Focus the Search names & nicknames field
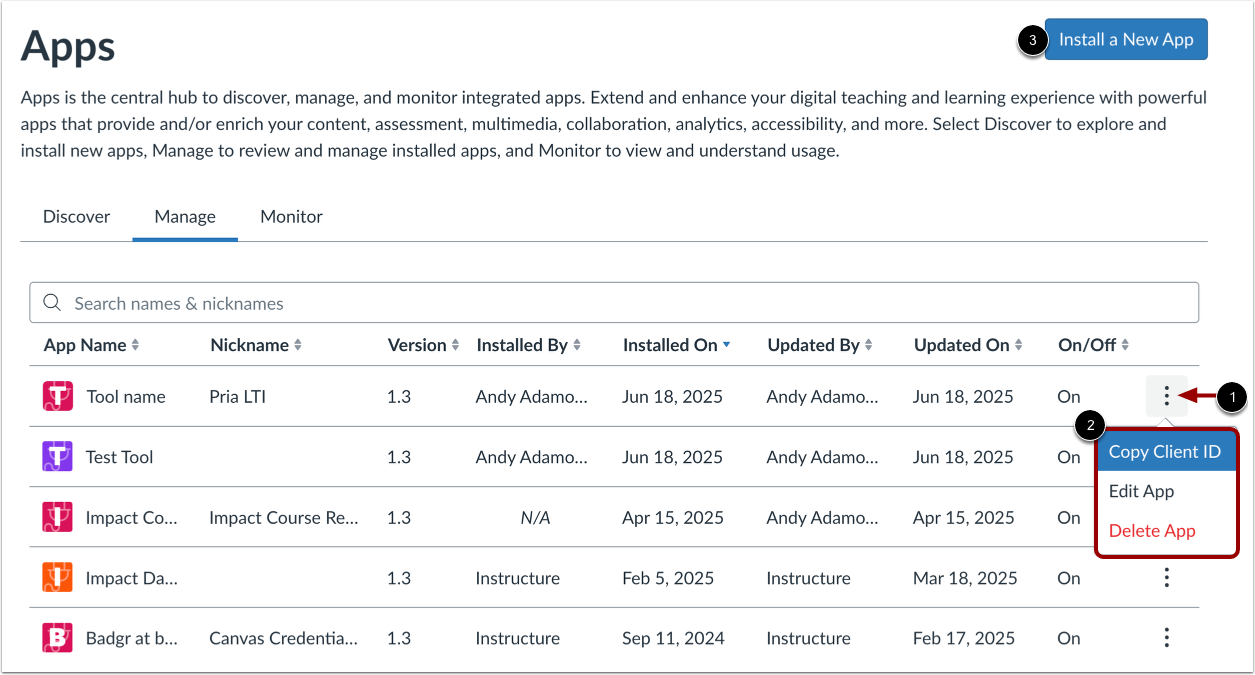 [x=614, y=303]
